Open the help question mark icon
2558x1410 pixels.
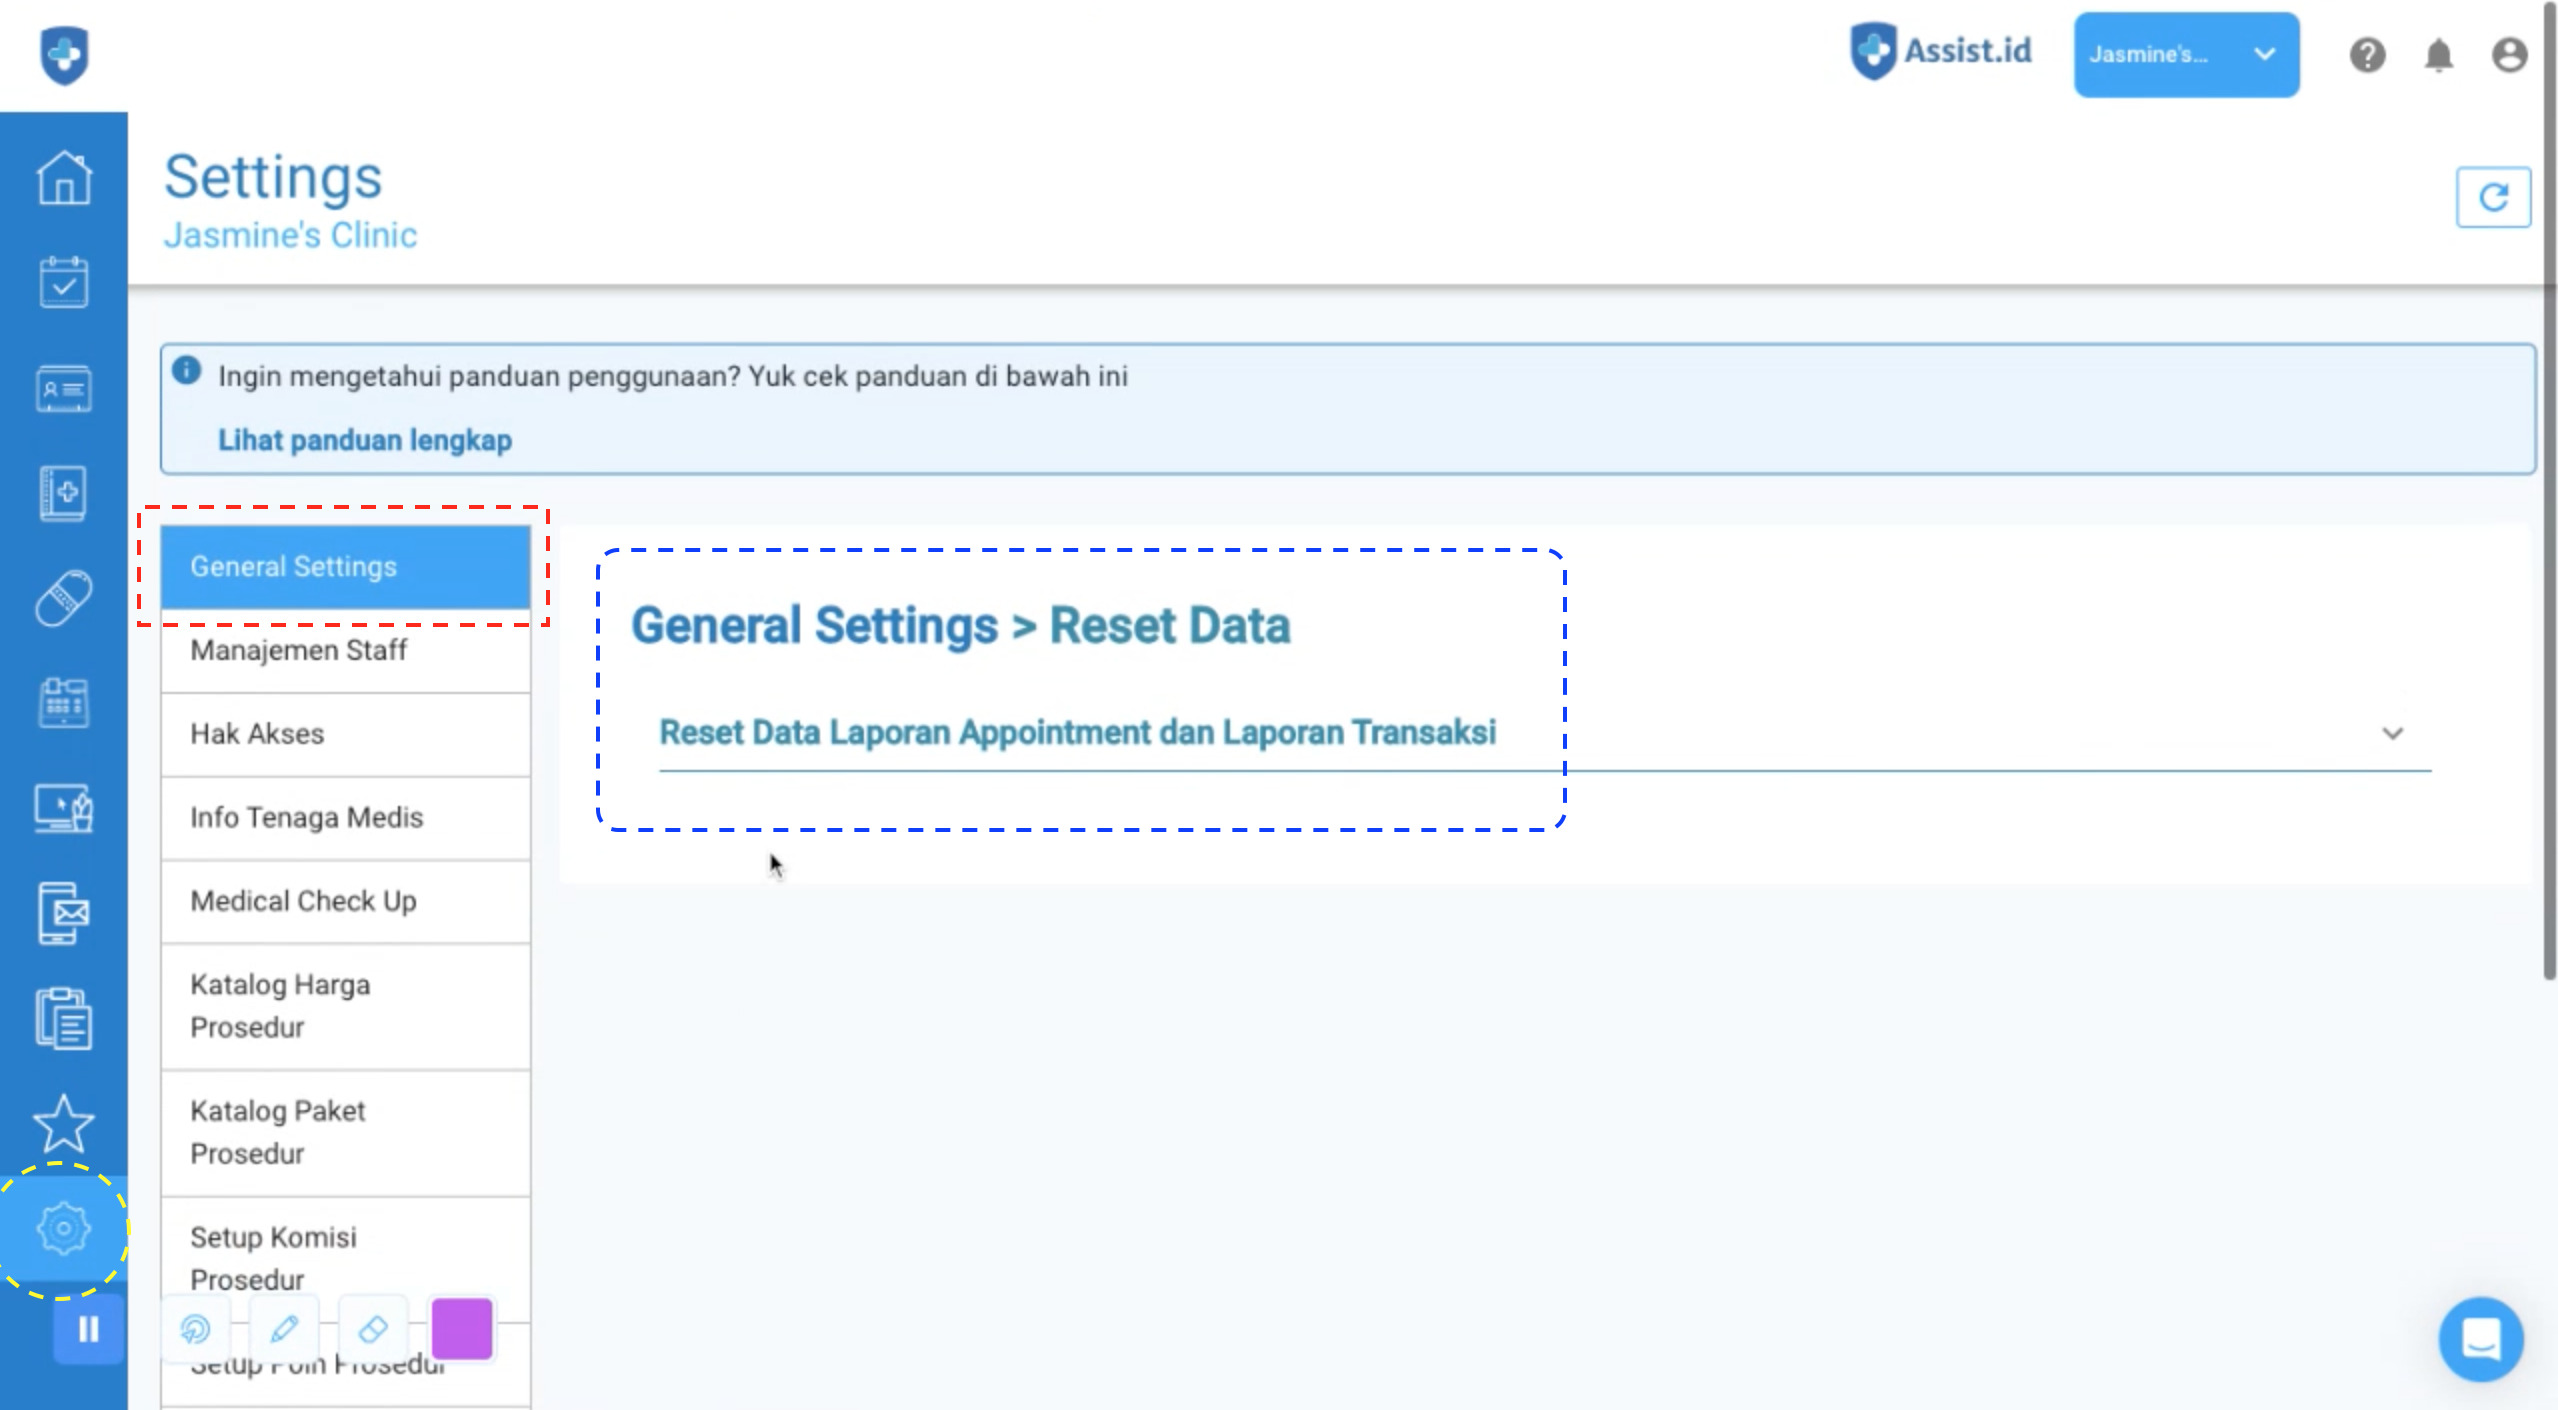[x=2367, y=55]
